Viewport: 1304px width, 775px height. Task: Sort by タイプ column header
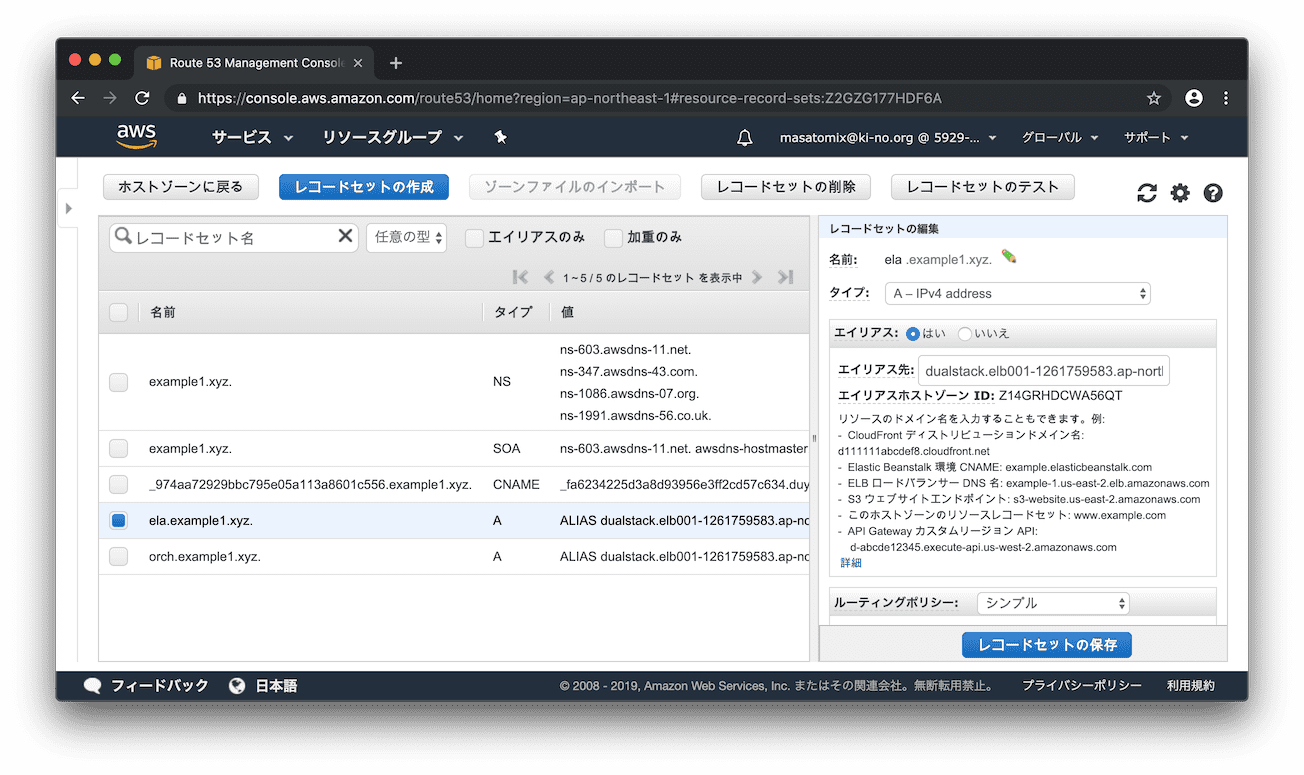(x=514, y=312)
